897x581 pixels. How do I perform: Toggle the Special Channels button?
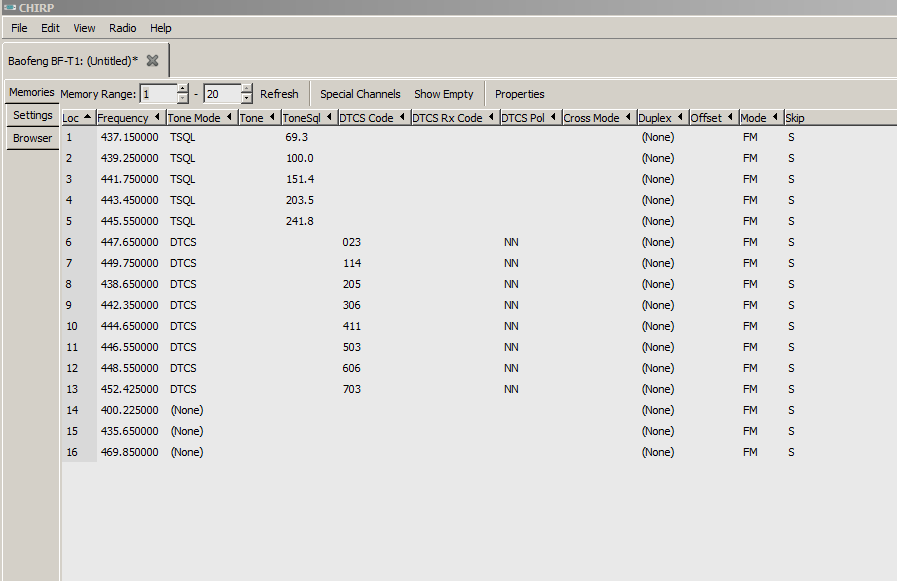pyautogui.click(x=360, y=94)
